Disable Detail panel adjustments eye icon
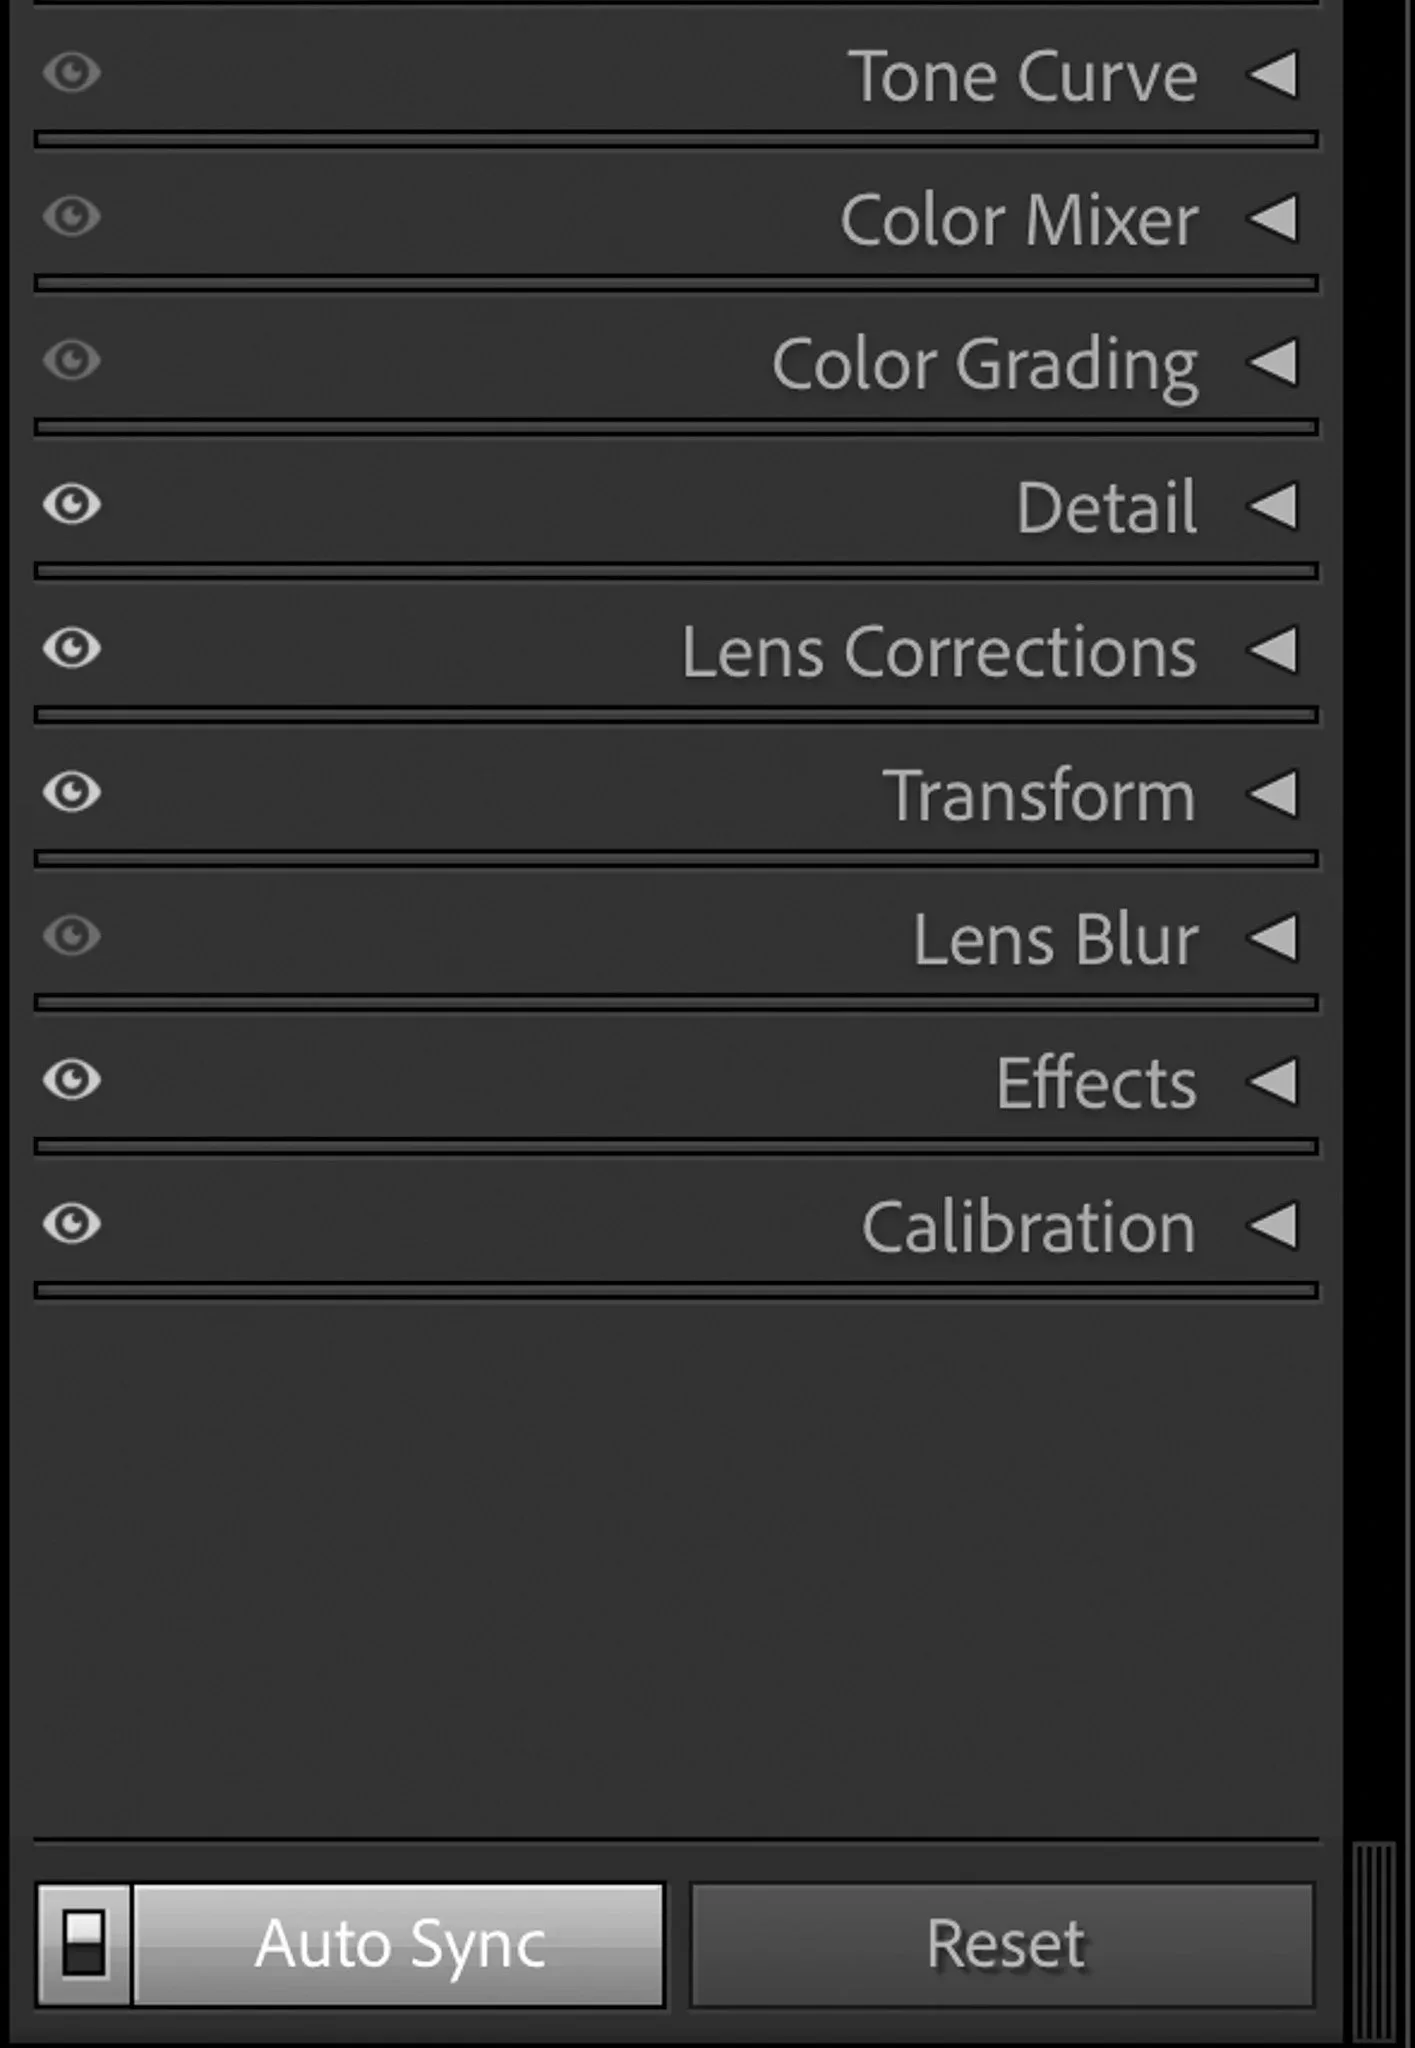 coord(72,504)
